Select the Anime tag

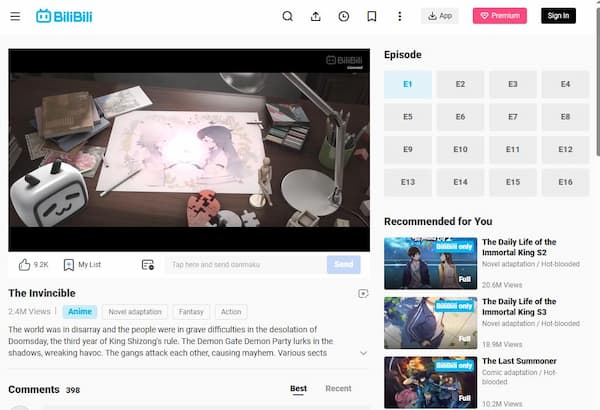80,312
